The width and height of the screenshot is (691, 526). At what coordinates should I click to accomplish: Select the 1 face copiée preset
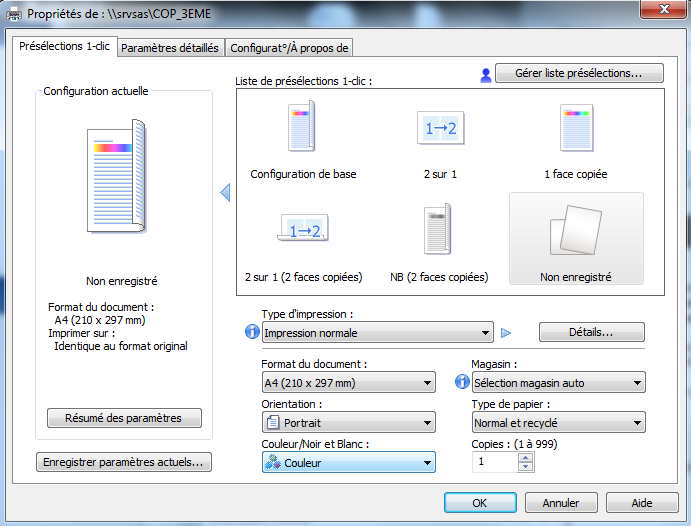point(576,128)
